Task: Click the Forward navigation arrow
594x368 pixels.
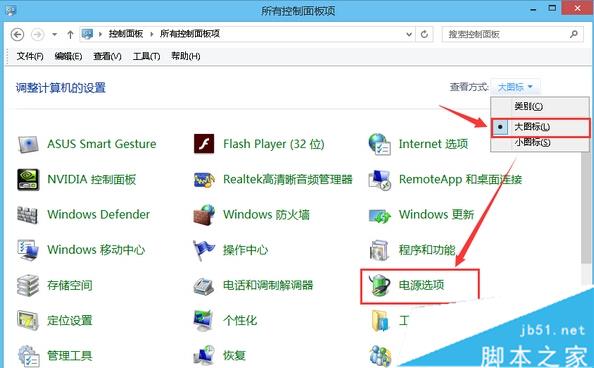Action: coord(37,35)
